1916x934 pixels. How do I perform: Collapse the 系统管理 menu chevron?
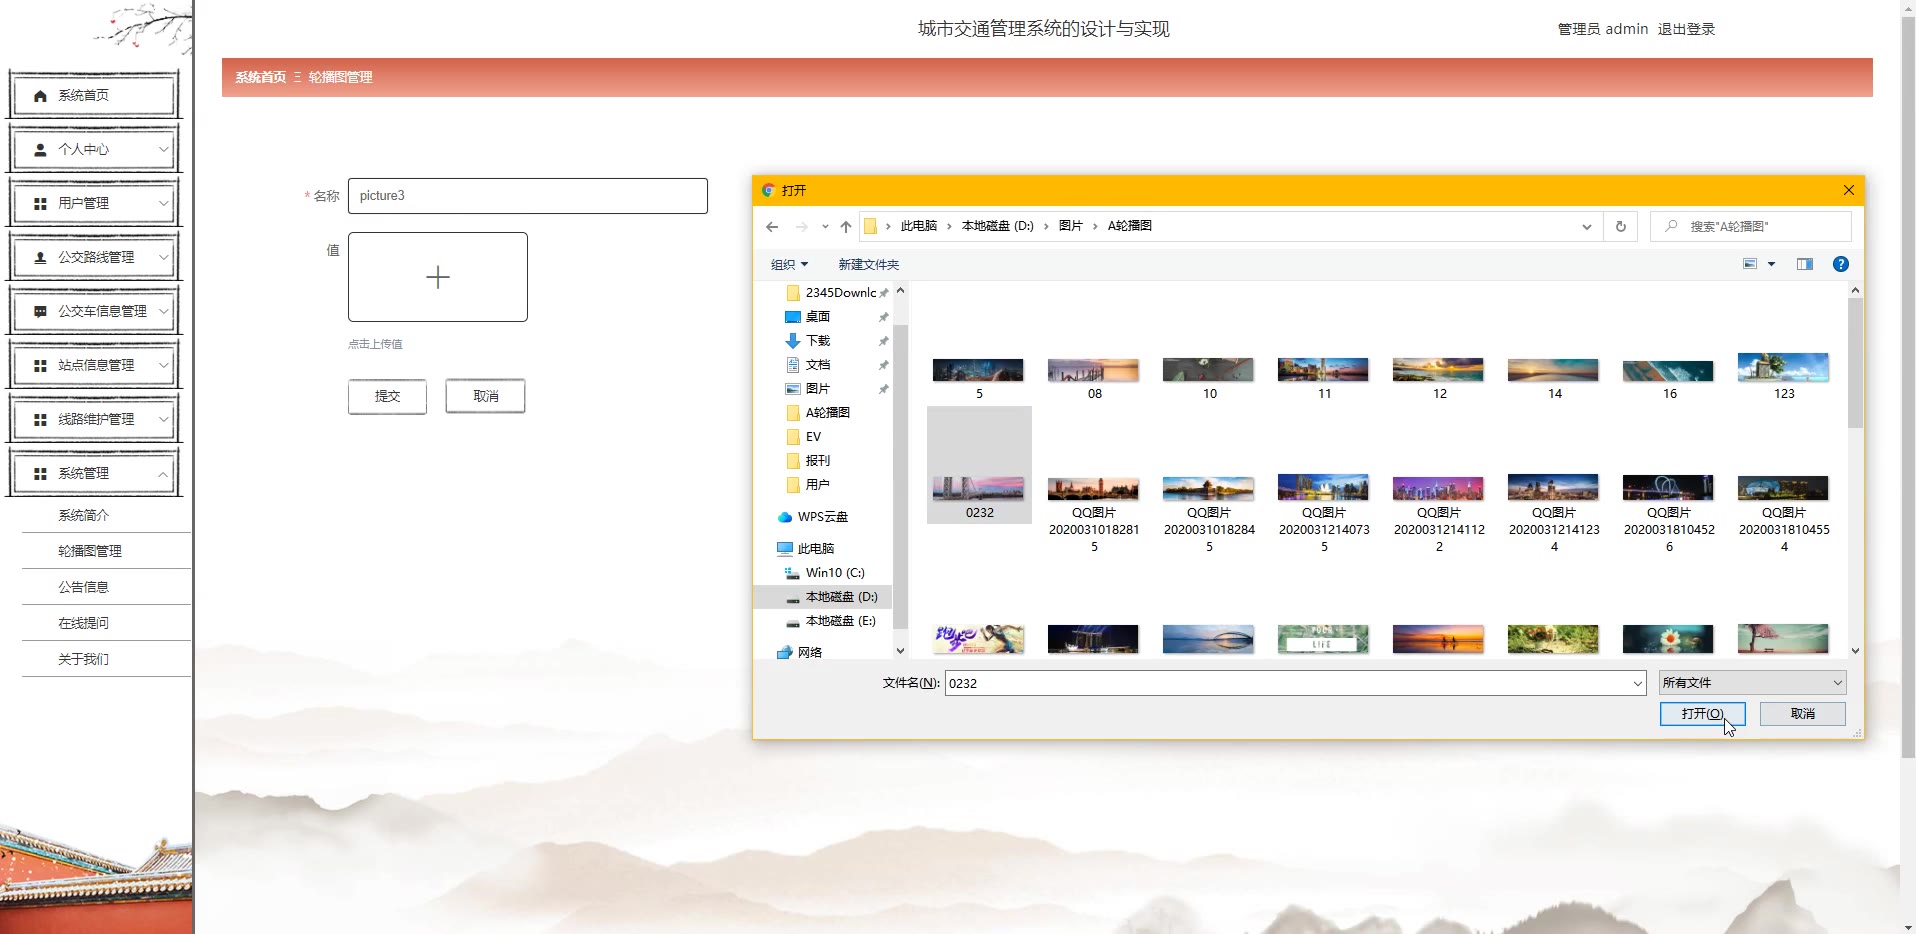(164, 473)
